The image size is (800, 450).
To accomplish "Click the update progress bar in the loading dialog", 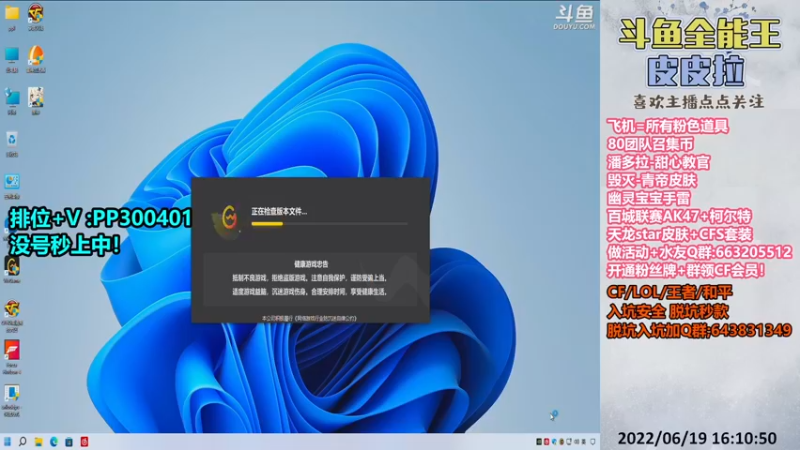I will (x=330, y=224).
